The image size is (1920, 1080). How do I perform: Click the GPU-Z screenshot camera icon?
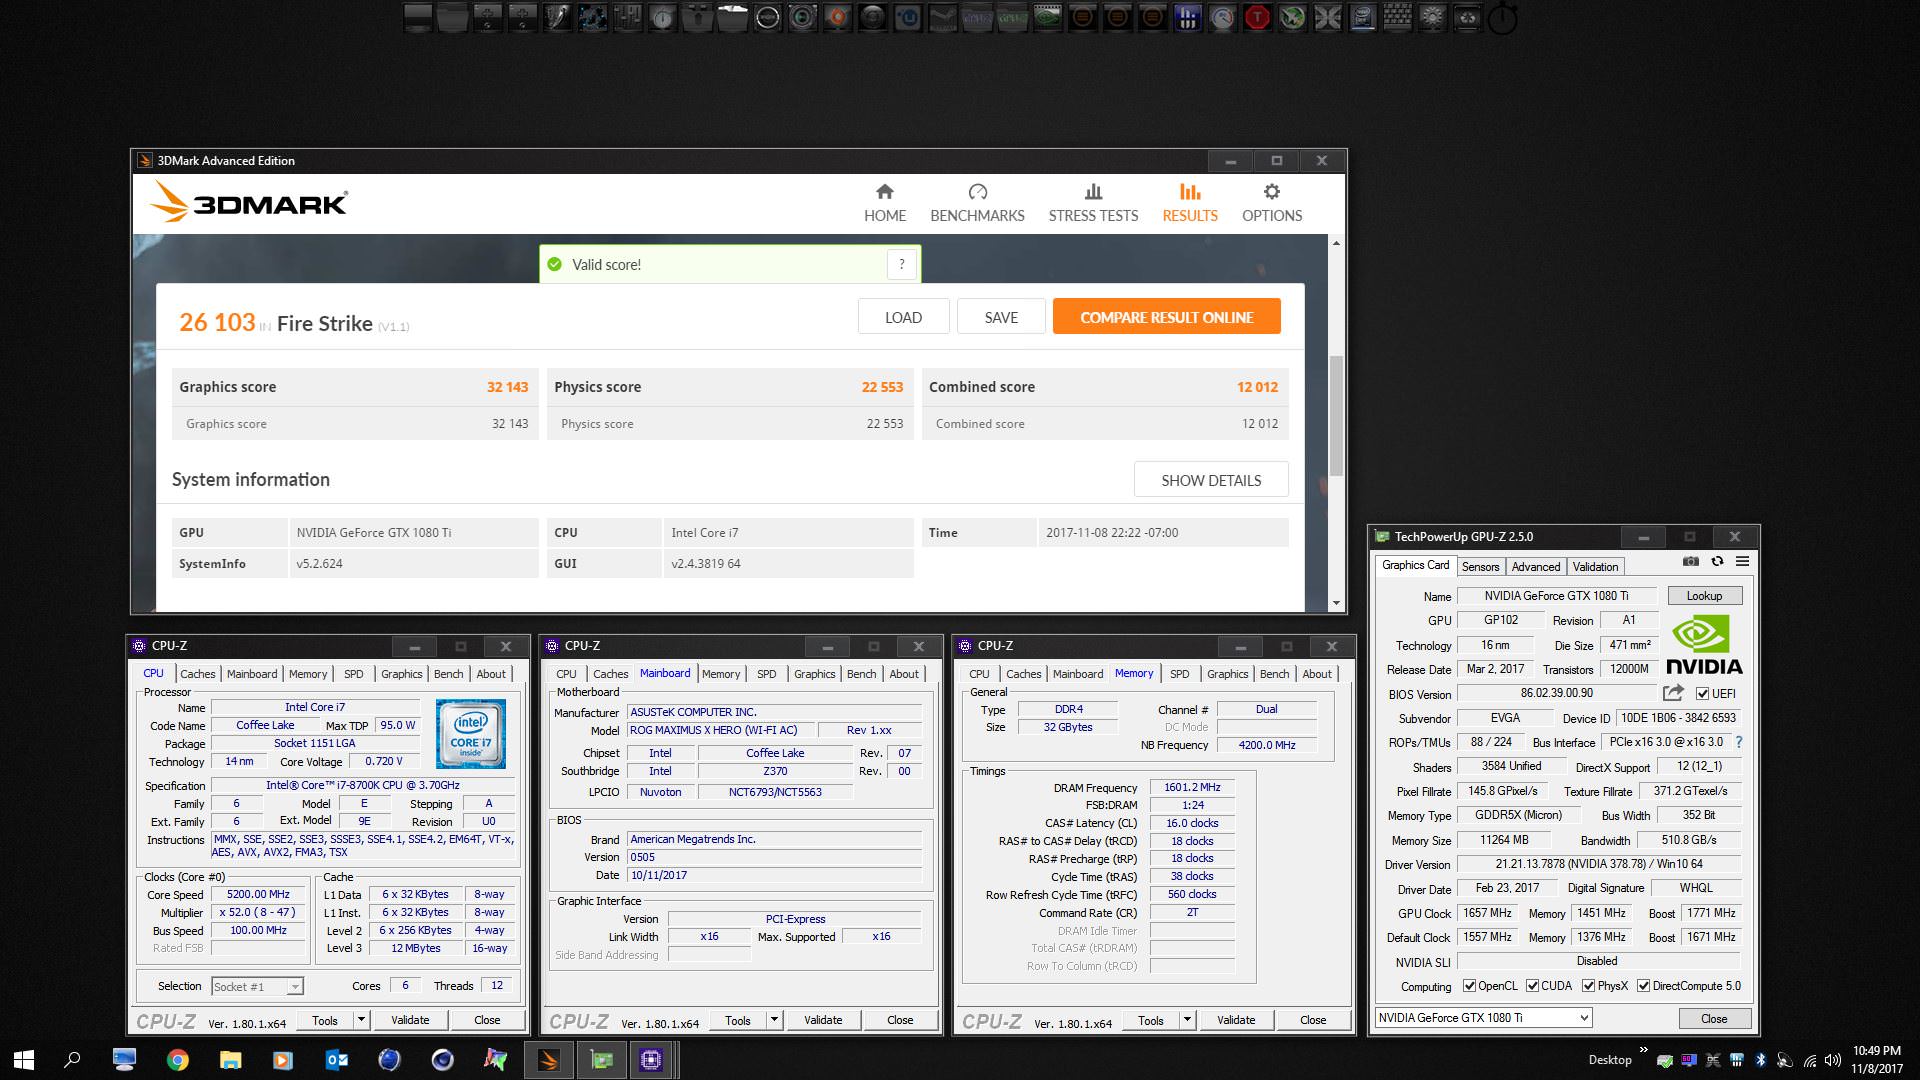click(x=1690, y=562)
